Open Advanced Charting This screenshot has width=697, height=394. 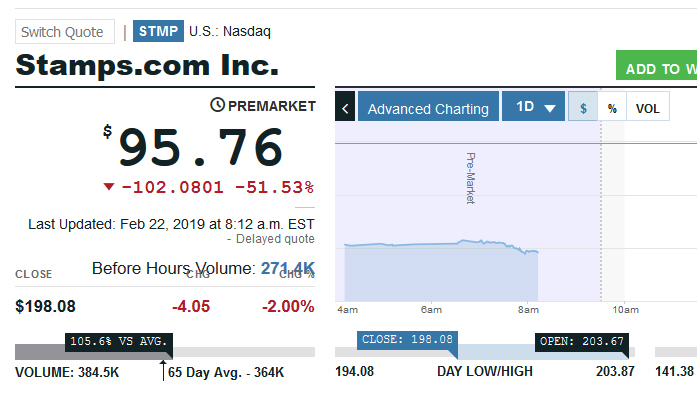[429, 106]
